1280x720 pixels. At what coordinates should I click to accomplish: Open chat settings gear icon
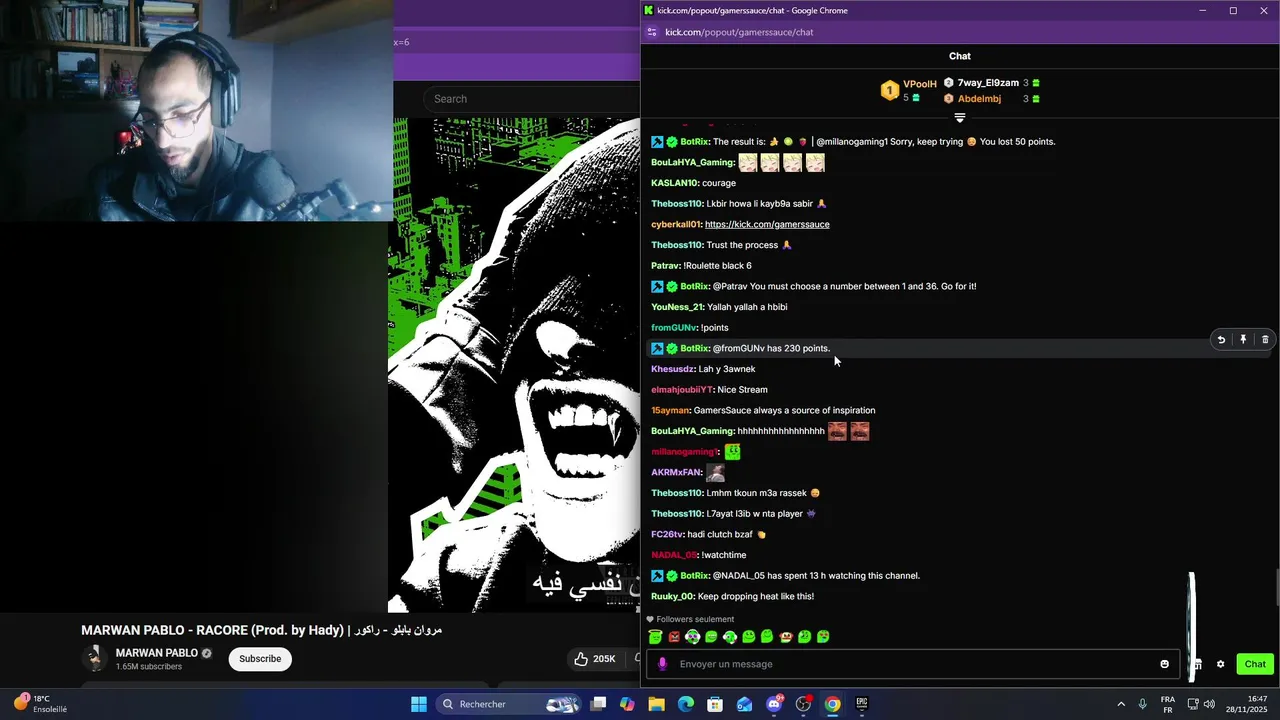click(x=1220, y=664)
